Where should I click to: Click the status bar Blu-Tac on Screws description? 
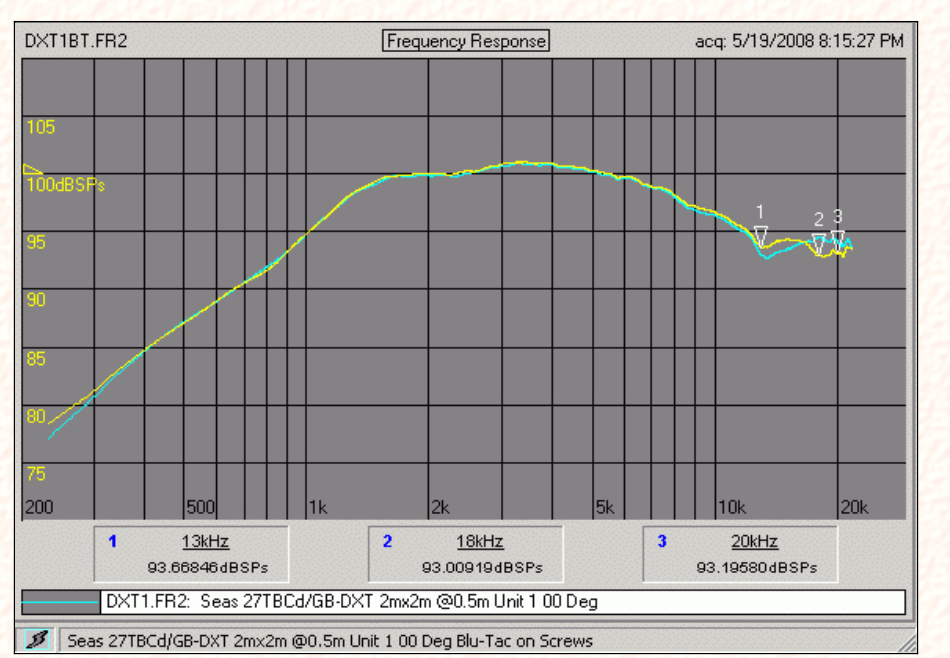pyautogui.click(x=330, y=641)
